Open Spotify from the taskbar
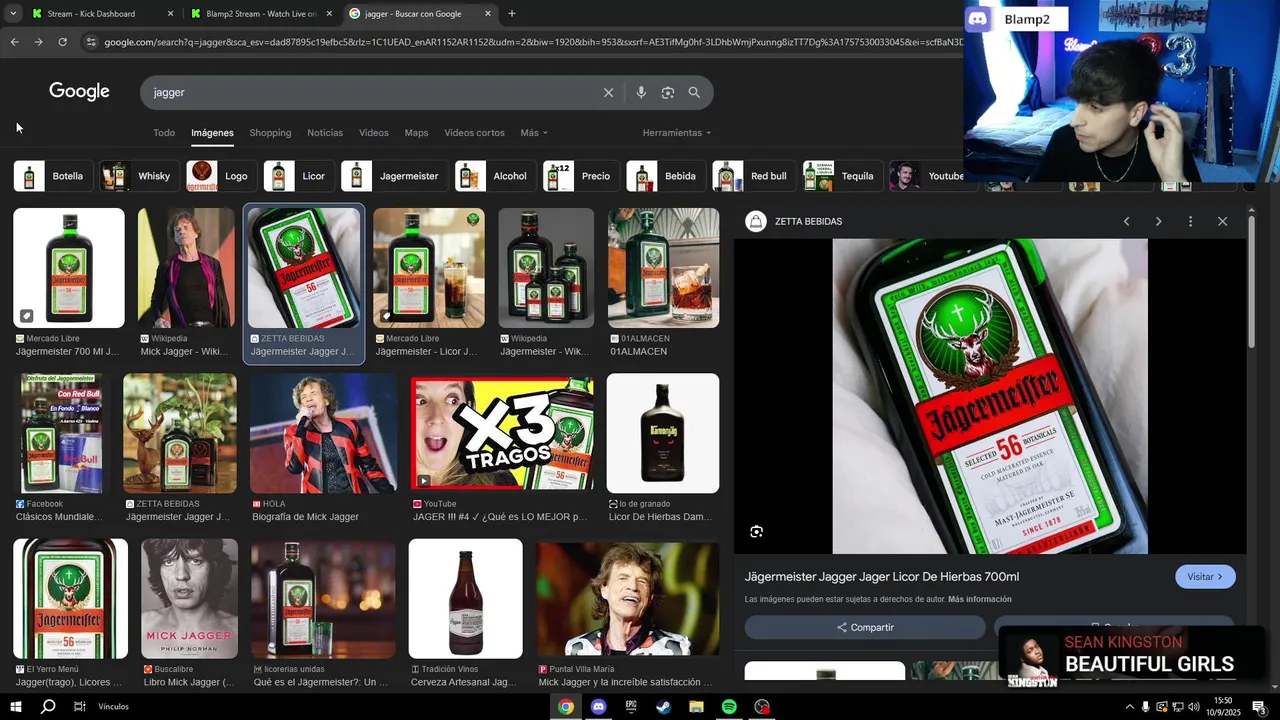 point(729,706)
